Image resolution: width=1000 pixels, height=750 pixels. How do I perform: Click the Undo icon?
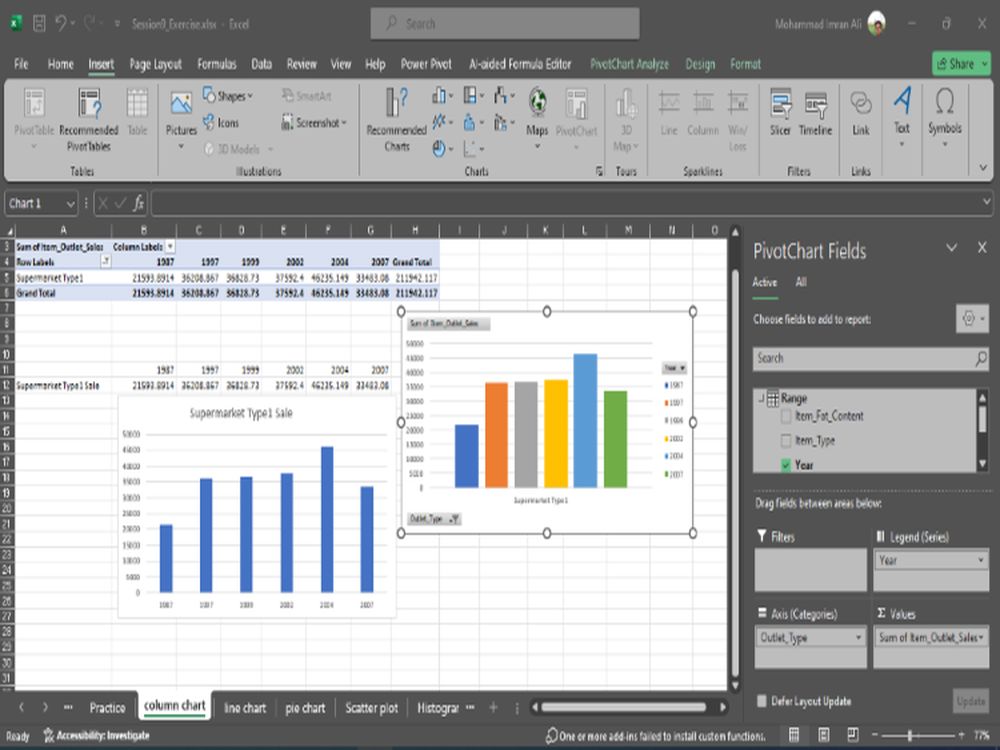tap(61, 24)
